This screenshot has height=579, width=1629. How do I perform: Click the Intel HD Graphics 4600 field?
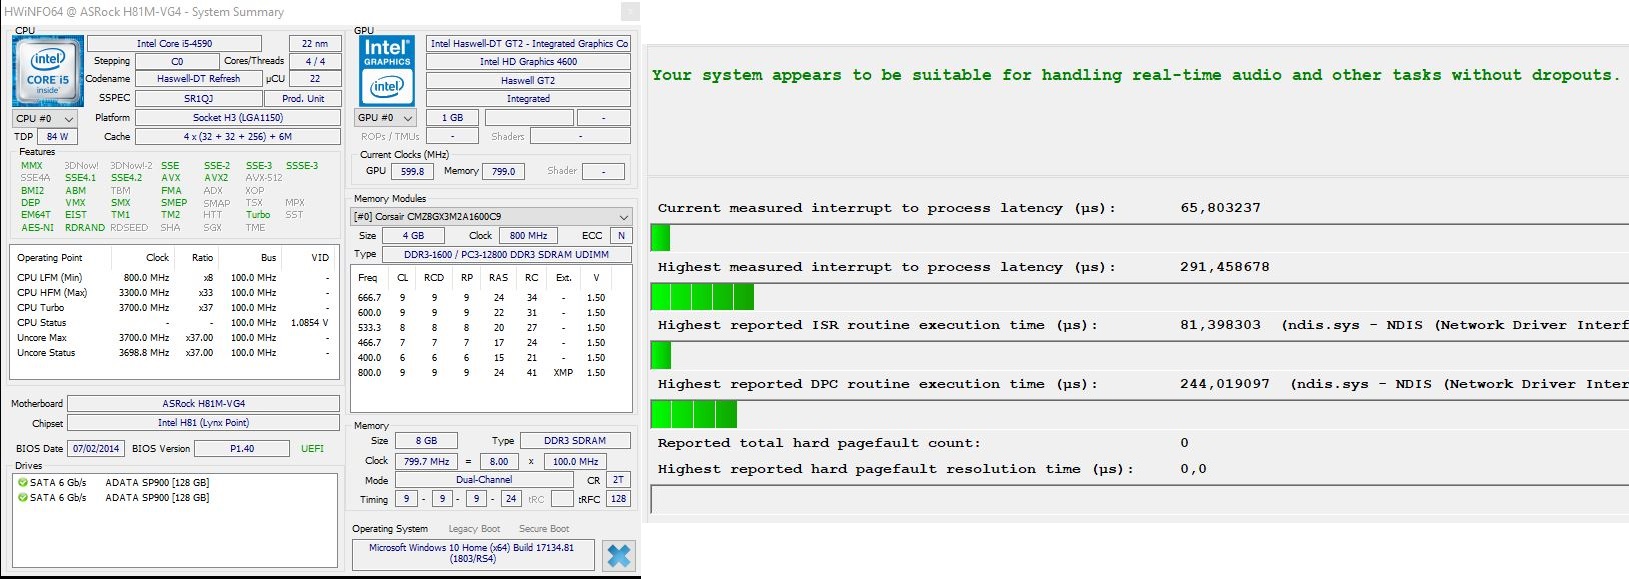pyautogui.click(x=528, y=61)
